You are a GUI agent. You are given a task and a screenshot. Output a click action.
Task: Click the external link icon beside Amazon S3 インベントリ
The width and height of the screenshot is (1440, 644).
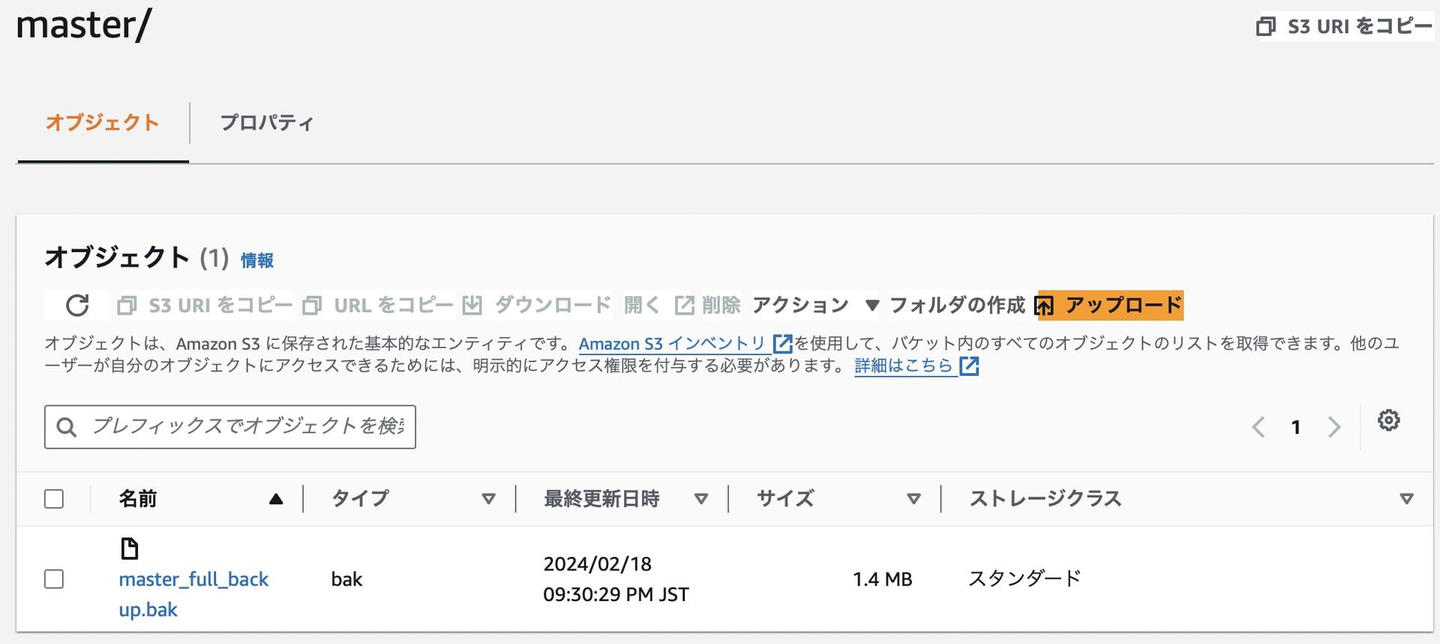(x=783, y=343)
